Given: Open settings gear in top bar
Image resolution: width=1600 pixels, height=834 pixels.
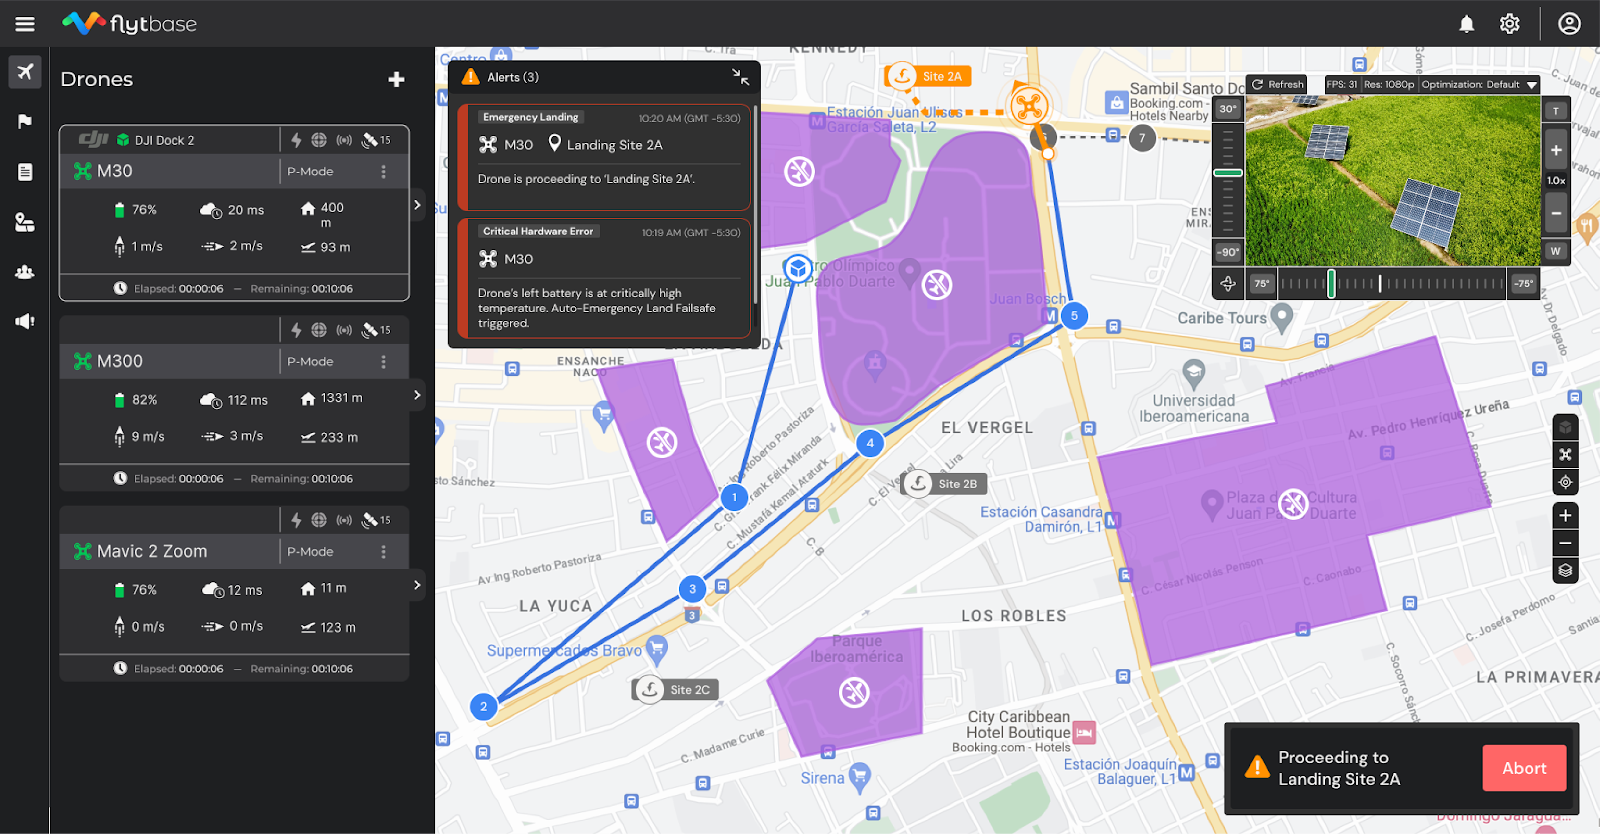Looking at the screenshot, I should (1510, 24).
